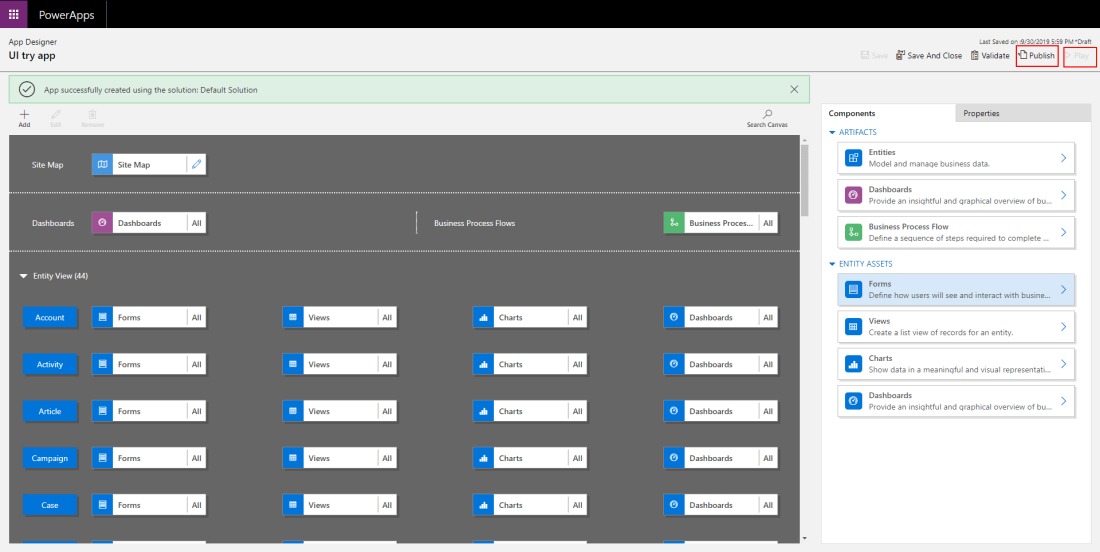Click the Account row Charts tile
This screenshot has width=1100, height=552.
pos(530,317)
